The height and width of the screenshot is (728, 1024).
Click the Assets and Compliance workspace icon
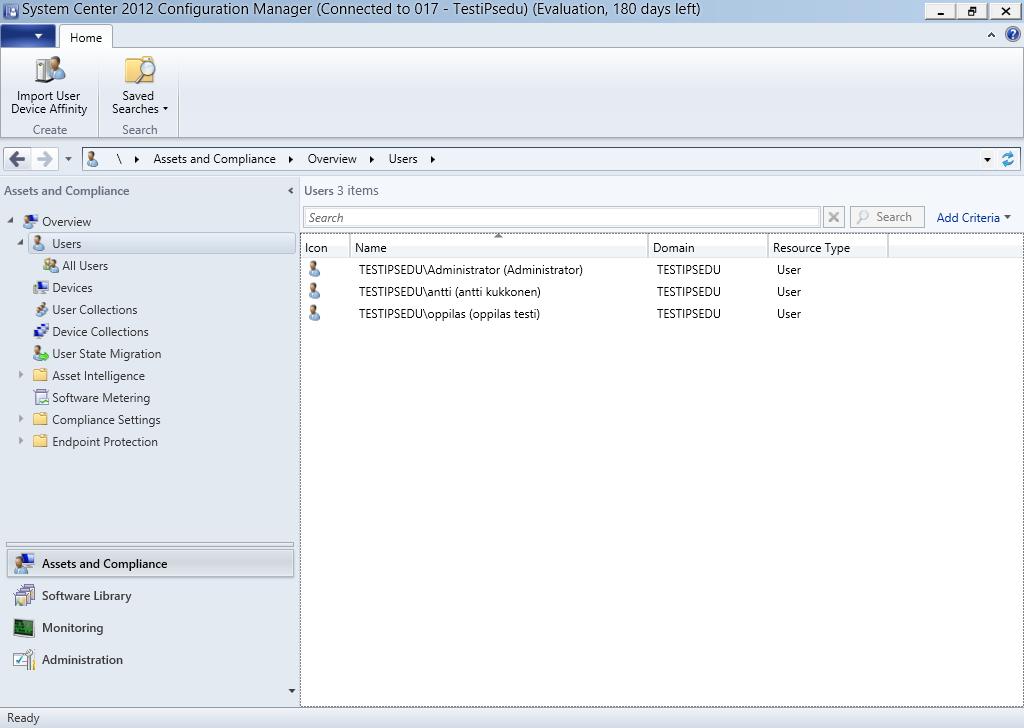24,563
